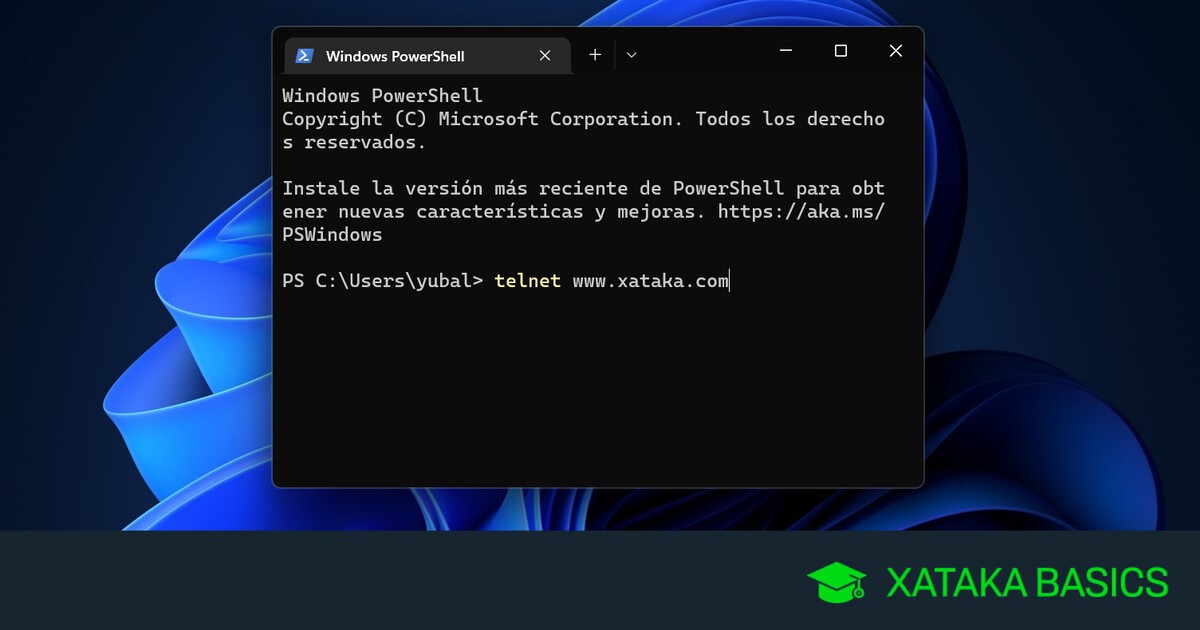Click the yellow telnet command word

coord(527,281)
